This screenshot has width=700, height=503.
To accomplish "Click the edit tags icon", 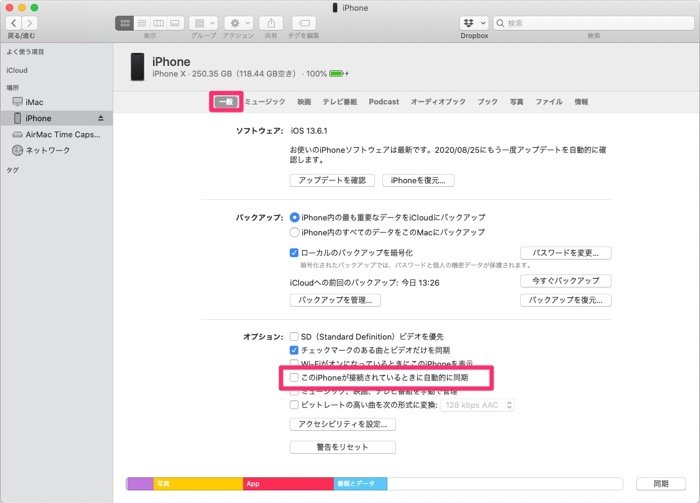I will (304, 23).
